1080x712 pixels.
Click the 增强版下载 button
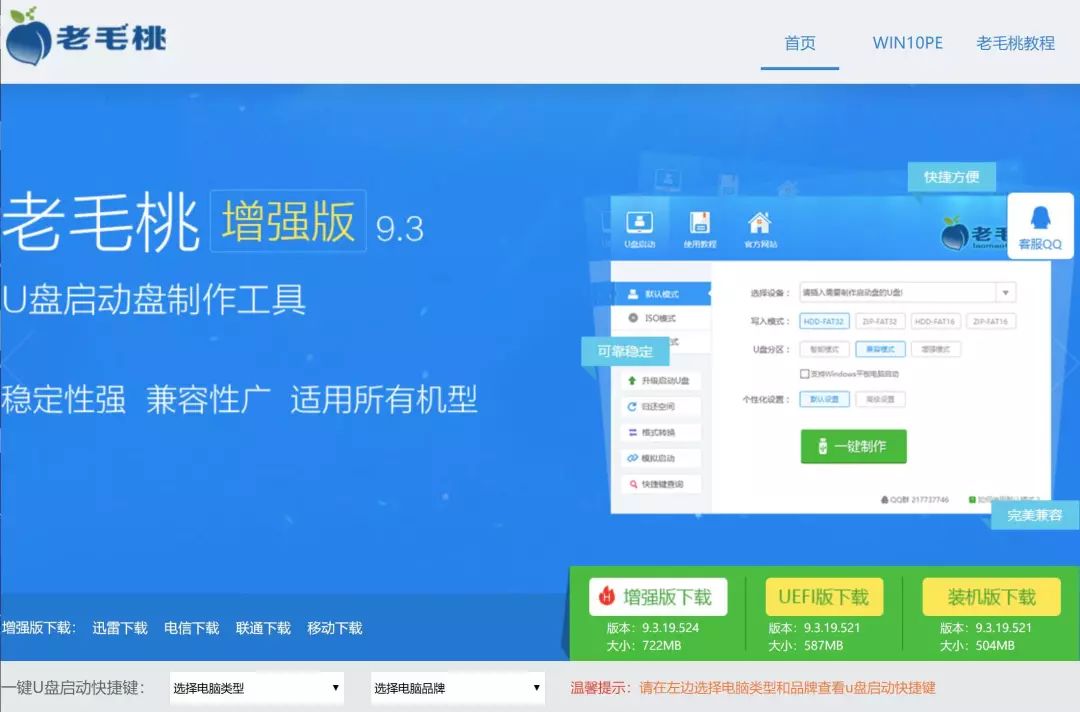point(658,597)
